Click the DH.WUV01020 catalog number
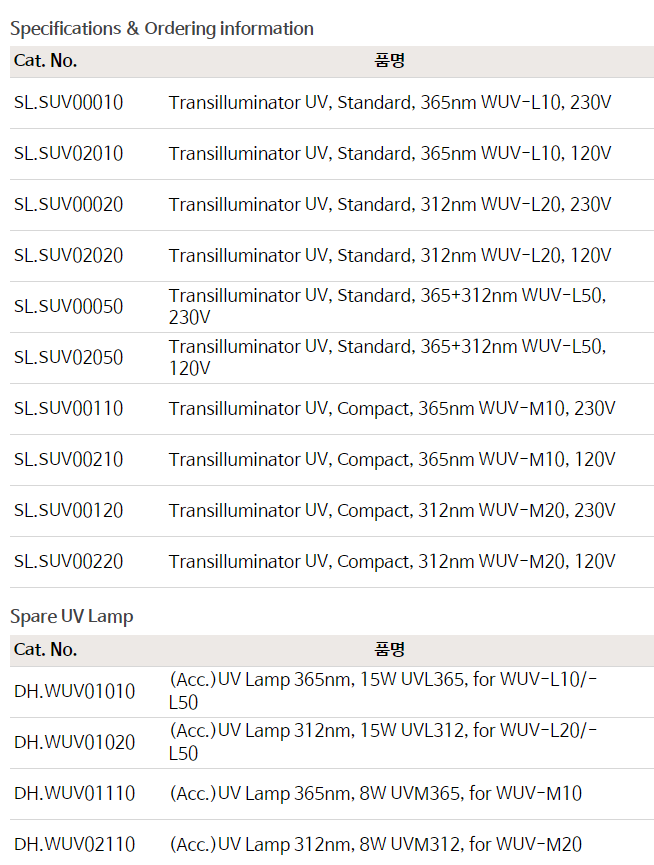This screenshot has height=865, width=654. (74, 743)
